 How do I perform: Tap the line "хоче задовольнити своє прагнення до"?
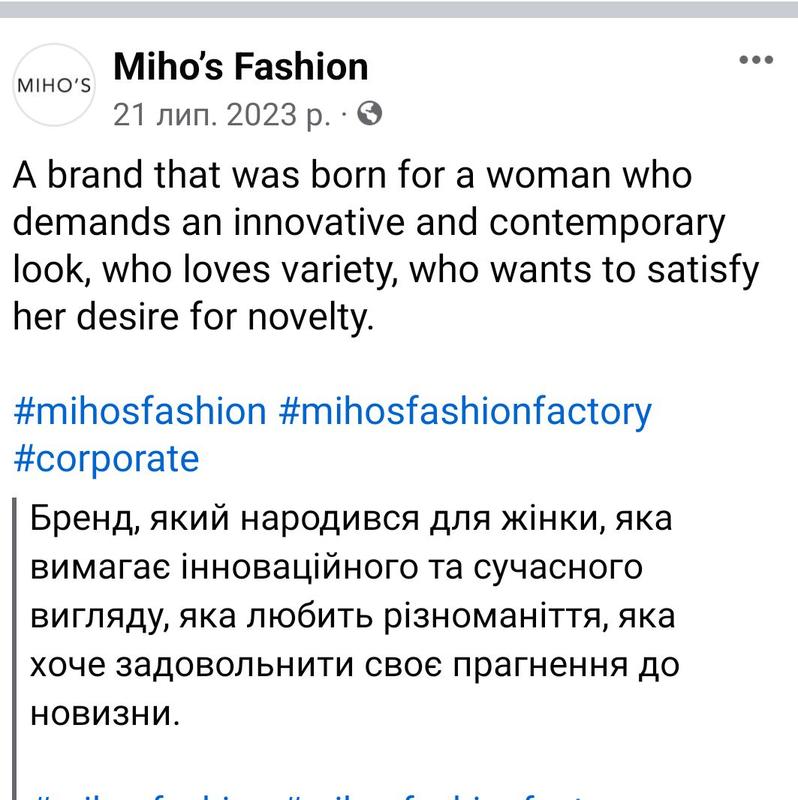(354, 665)
